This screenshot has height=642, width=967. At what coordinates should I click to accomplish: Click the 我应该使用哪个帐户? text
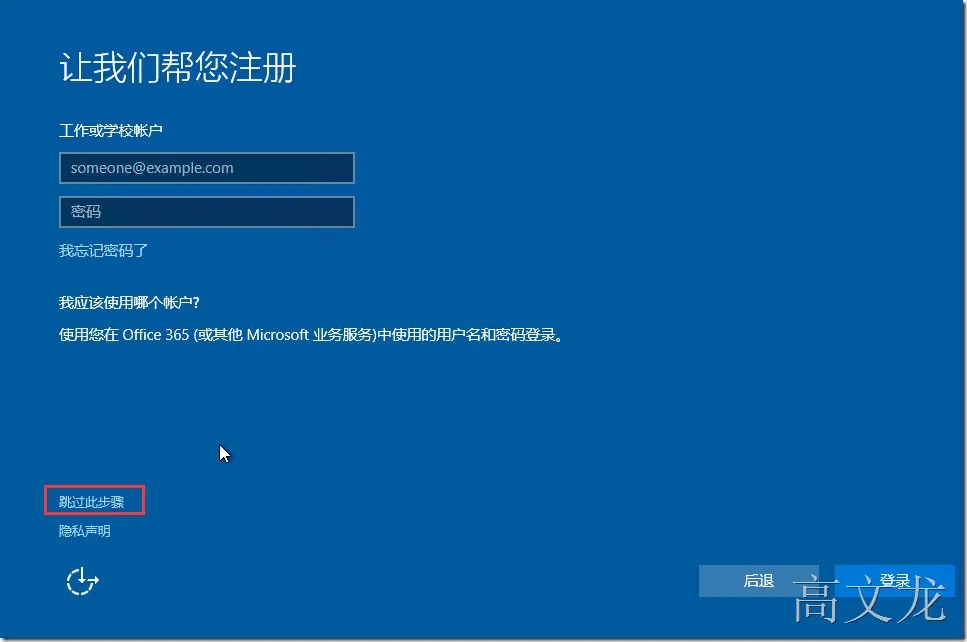pos(129,302)
